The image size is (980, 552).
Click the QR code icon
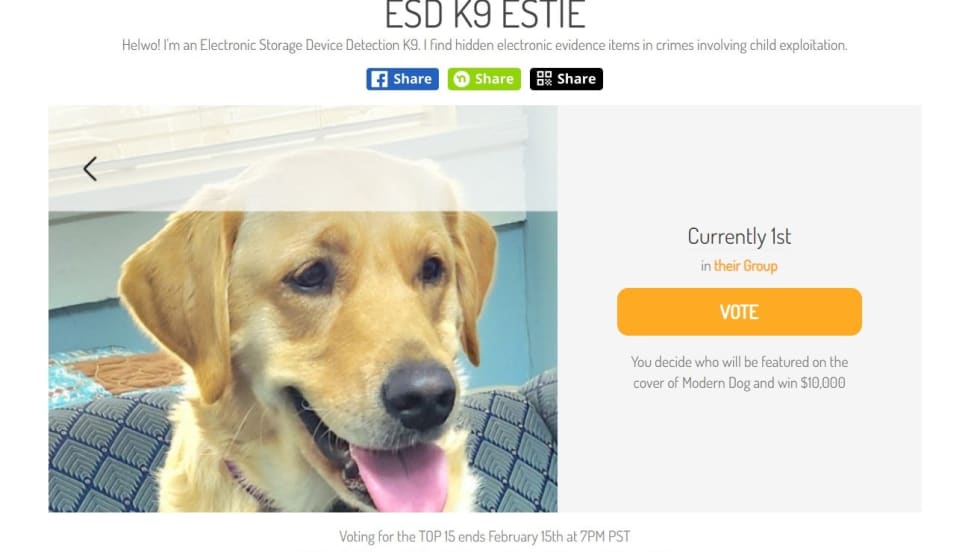[544, 79]
